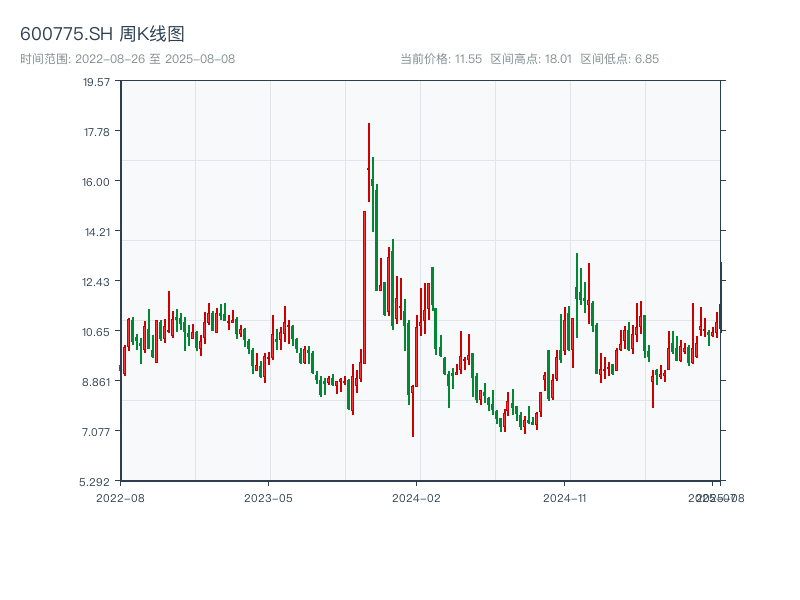Select the lowest red candle near 6.85
Image resolution: width=800 pixels, height=600 pixels.
tap(413, 411)
